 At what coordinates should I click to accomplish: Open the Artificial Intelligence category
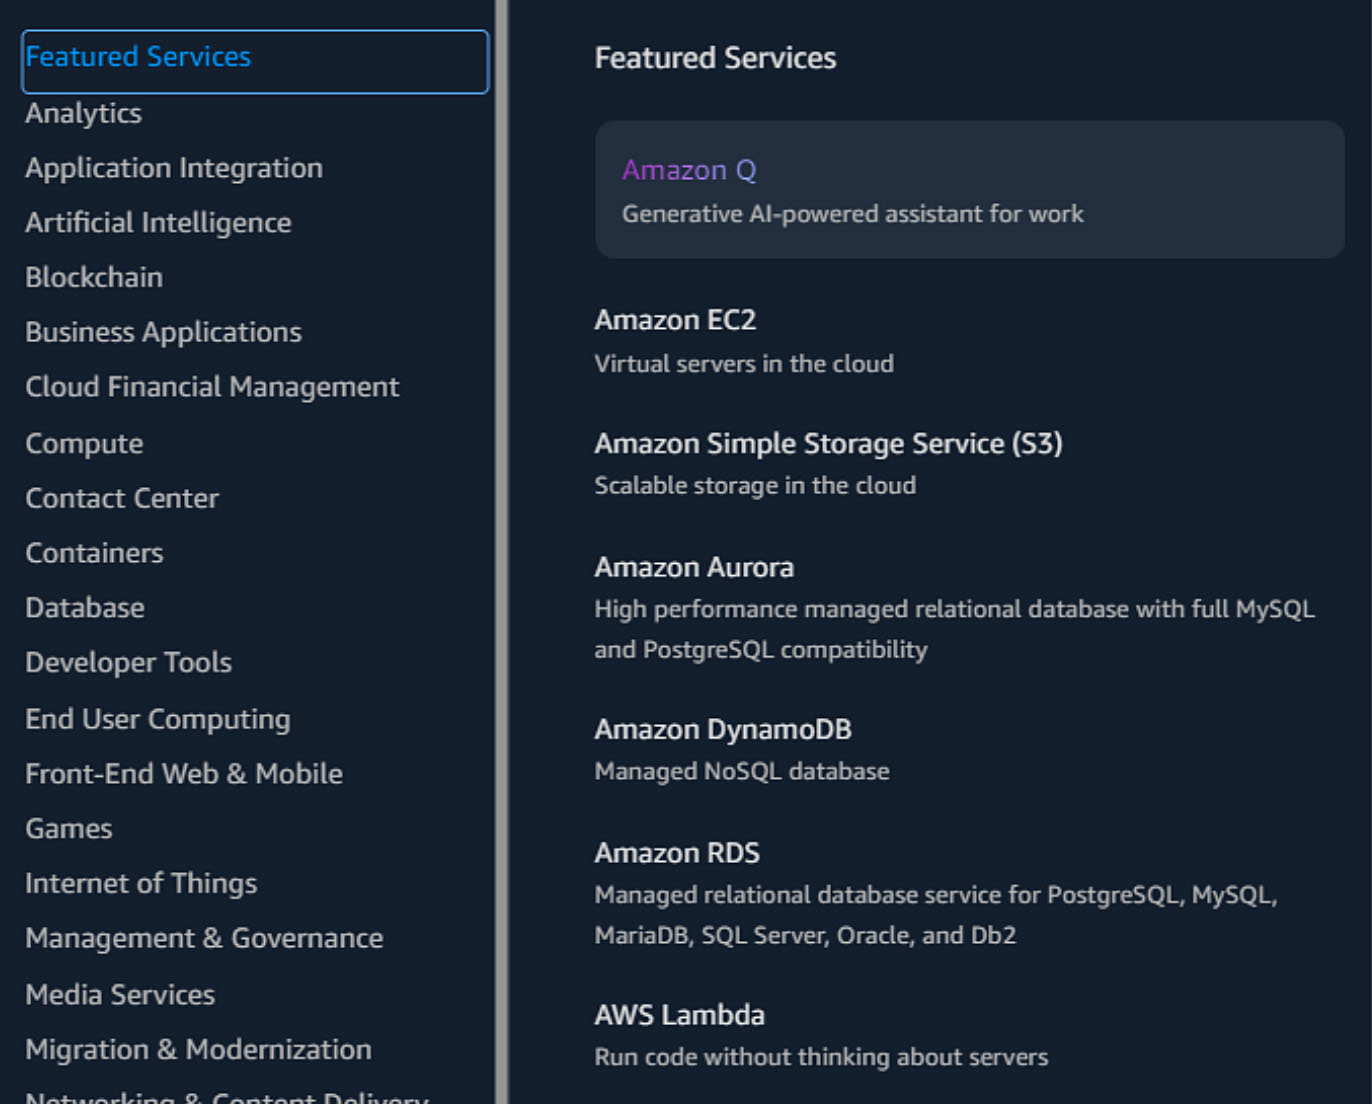(159, 222)
